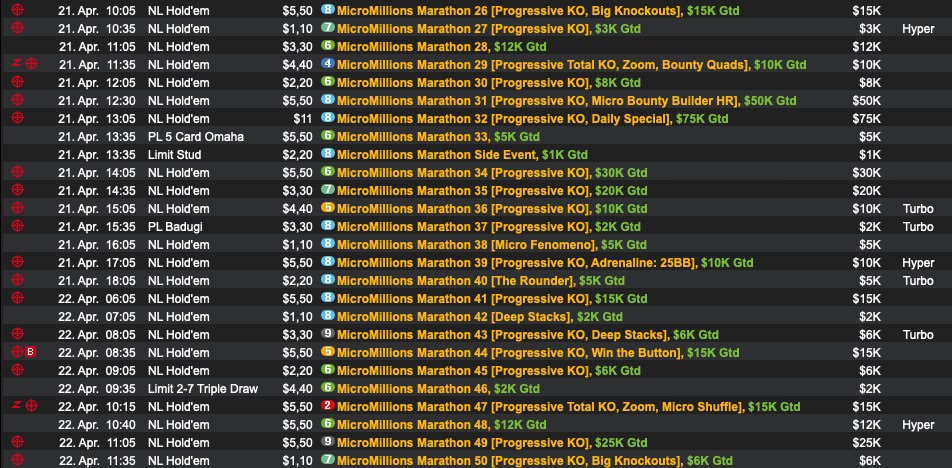
Task: Open Marathon 44 Win the Button tournament
Action: tap(538, 353)
